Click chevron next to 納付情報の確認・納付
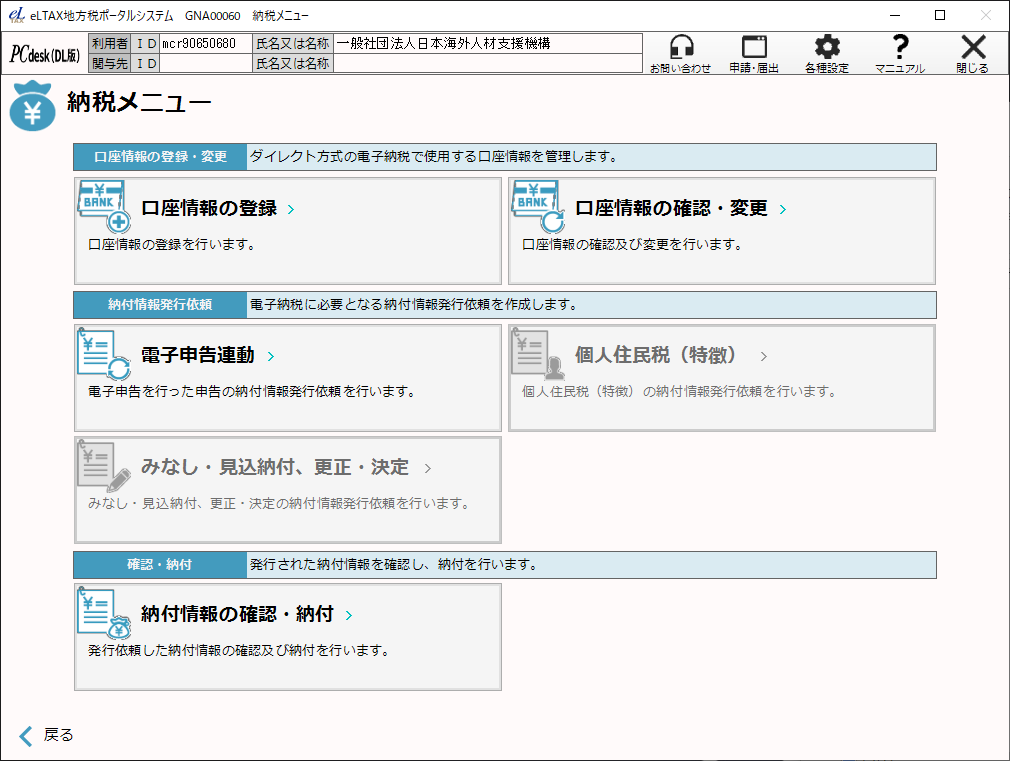This screenshot has height=761, width=1010. 348,615
